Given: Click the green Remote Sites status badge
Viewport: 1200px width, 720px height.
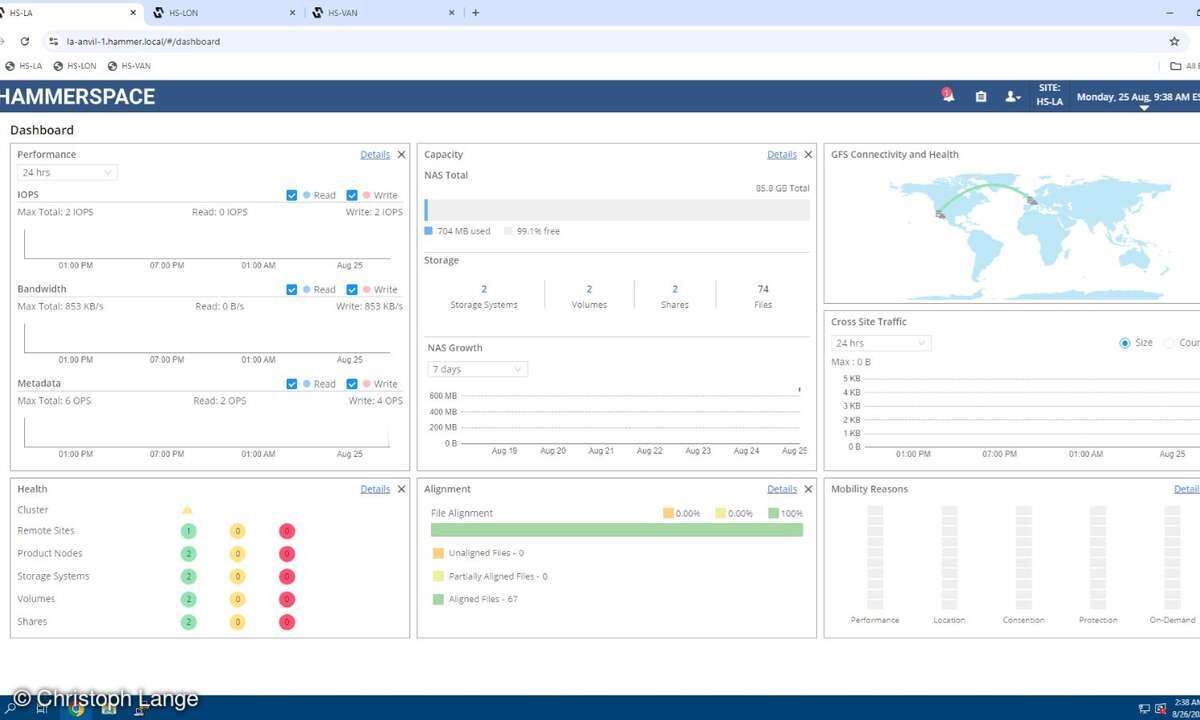Looking at the screenshot, I should point(188,531).
